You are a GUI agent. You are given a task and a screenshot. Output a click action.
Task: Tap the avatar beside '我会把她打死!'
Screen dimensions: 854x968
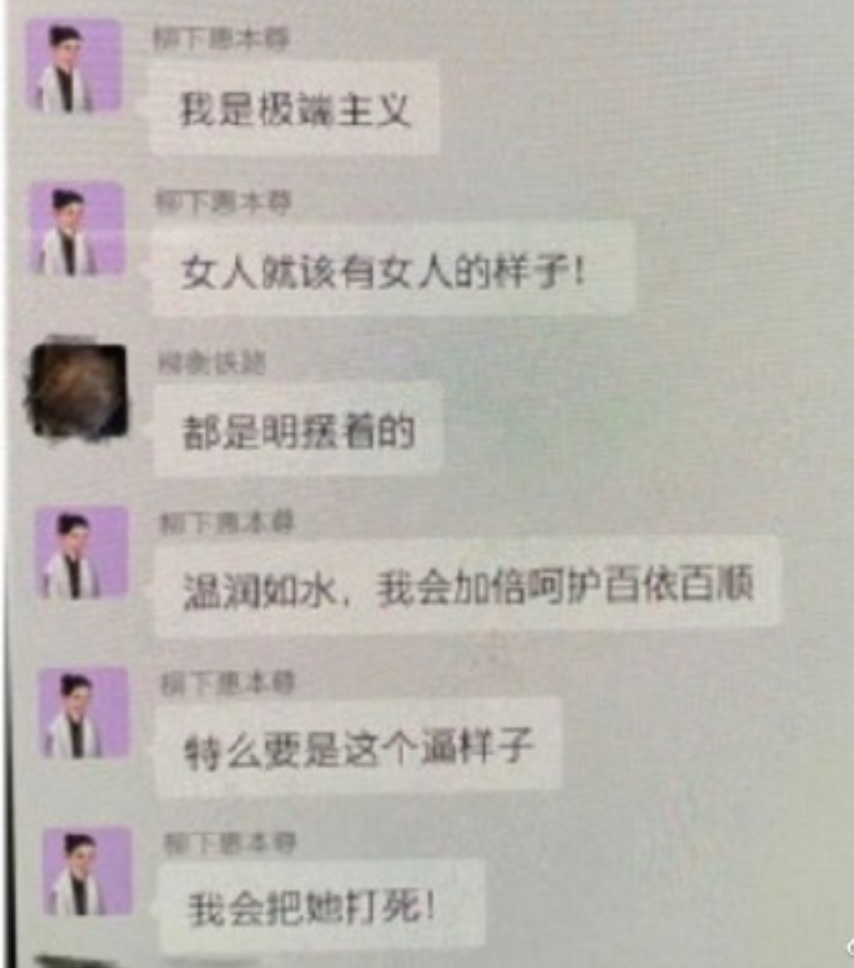point(88,872)
